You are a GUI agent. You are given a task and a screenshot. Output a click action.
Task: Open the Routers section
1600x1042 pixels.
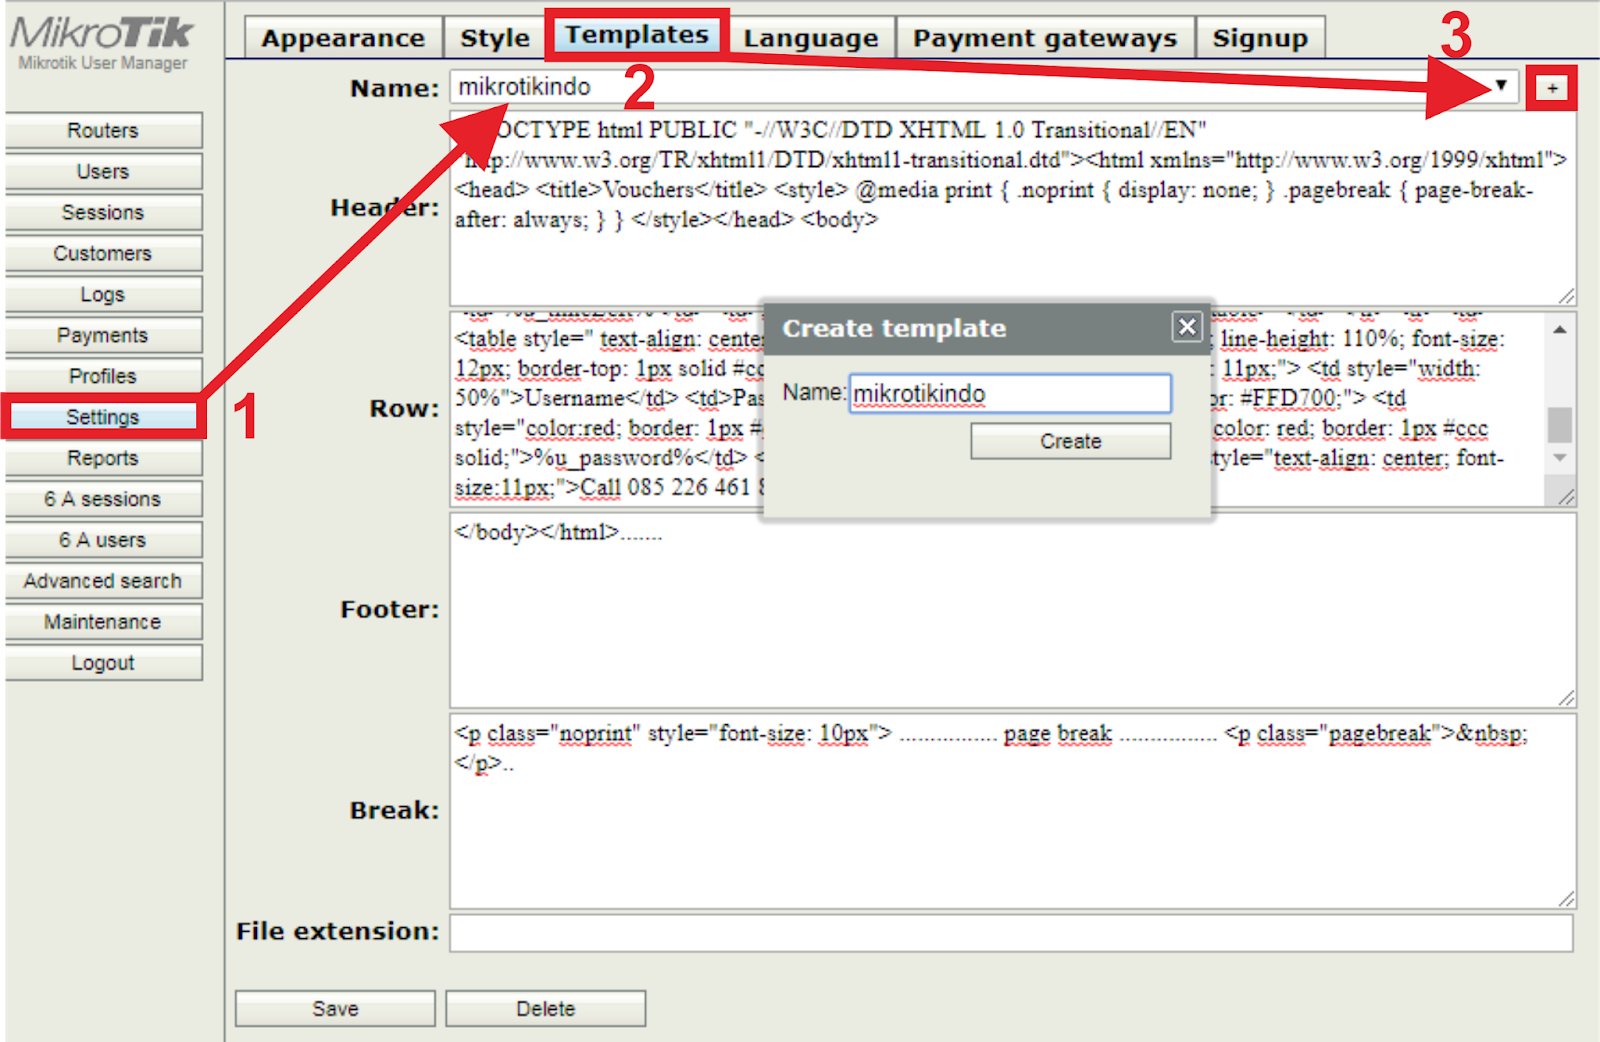103,130
